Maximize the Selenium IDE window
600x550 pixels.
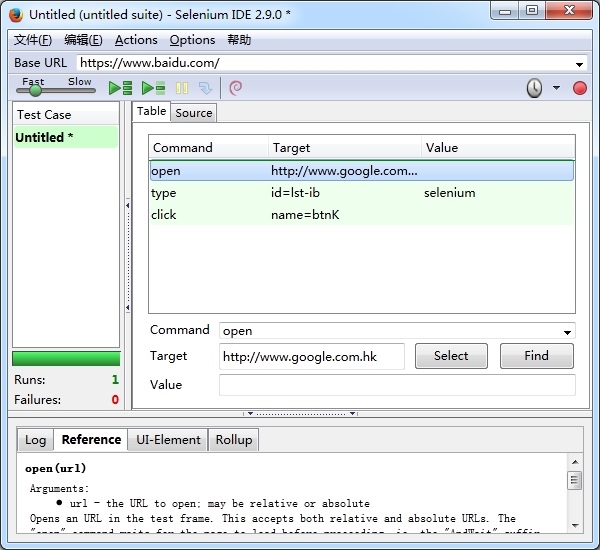click(532, 11)
